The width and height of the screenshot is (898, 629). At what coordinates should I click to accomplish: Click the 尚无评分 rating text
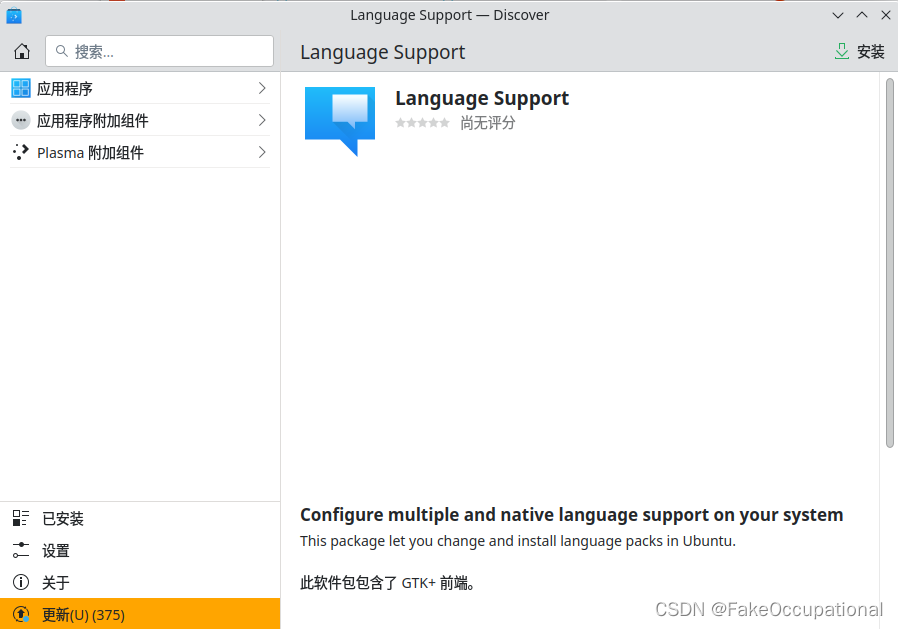[x=487, y=123]
